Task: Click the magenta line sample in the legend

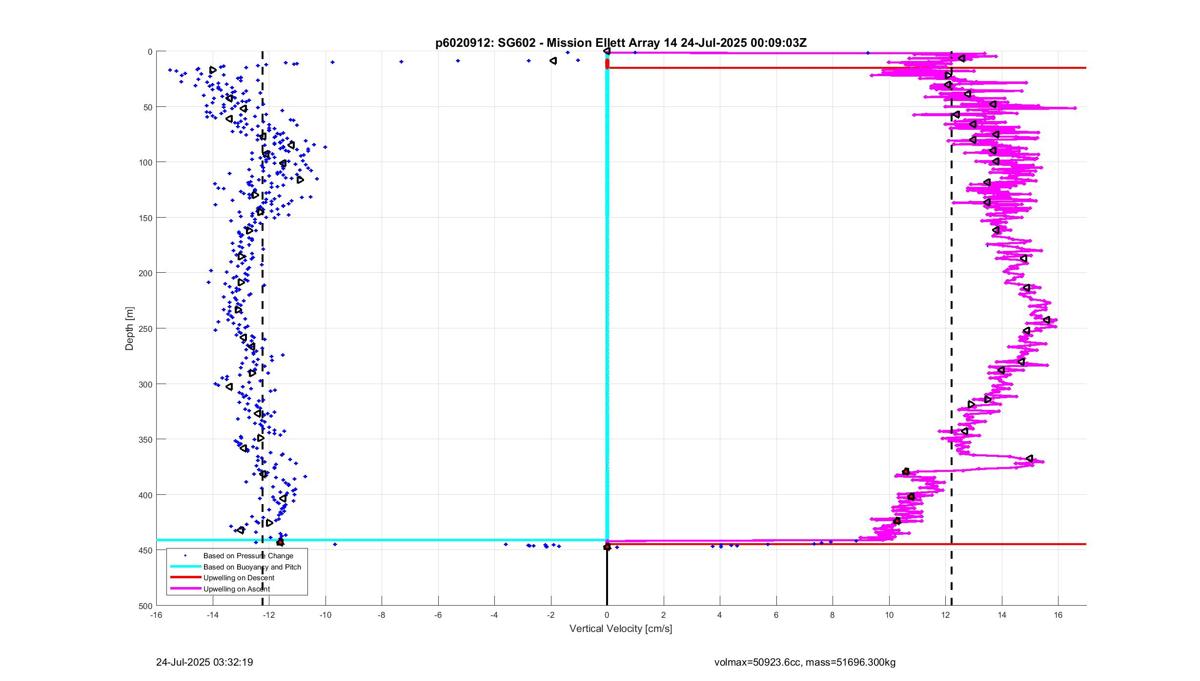Action: (184, 590)
